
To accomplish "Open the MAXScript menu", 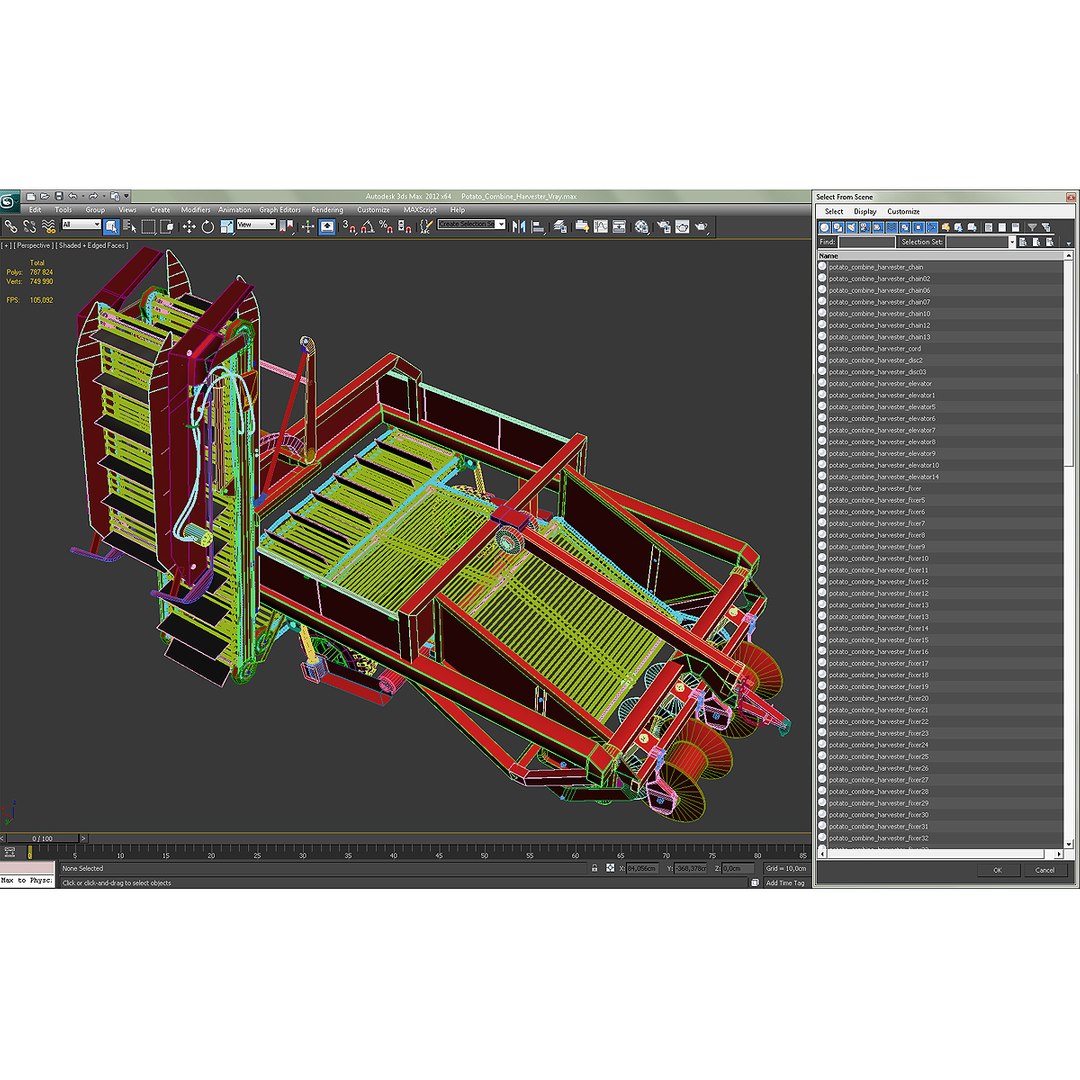I will point(420,210).
